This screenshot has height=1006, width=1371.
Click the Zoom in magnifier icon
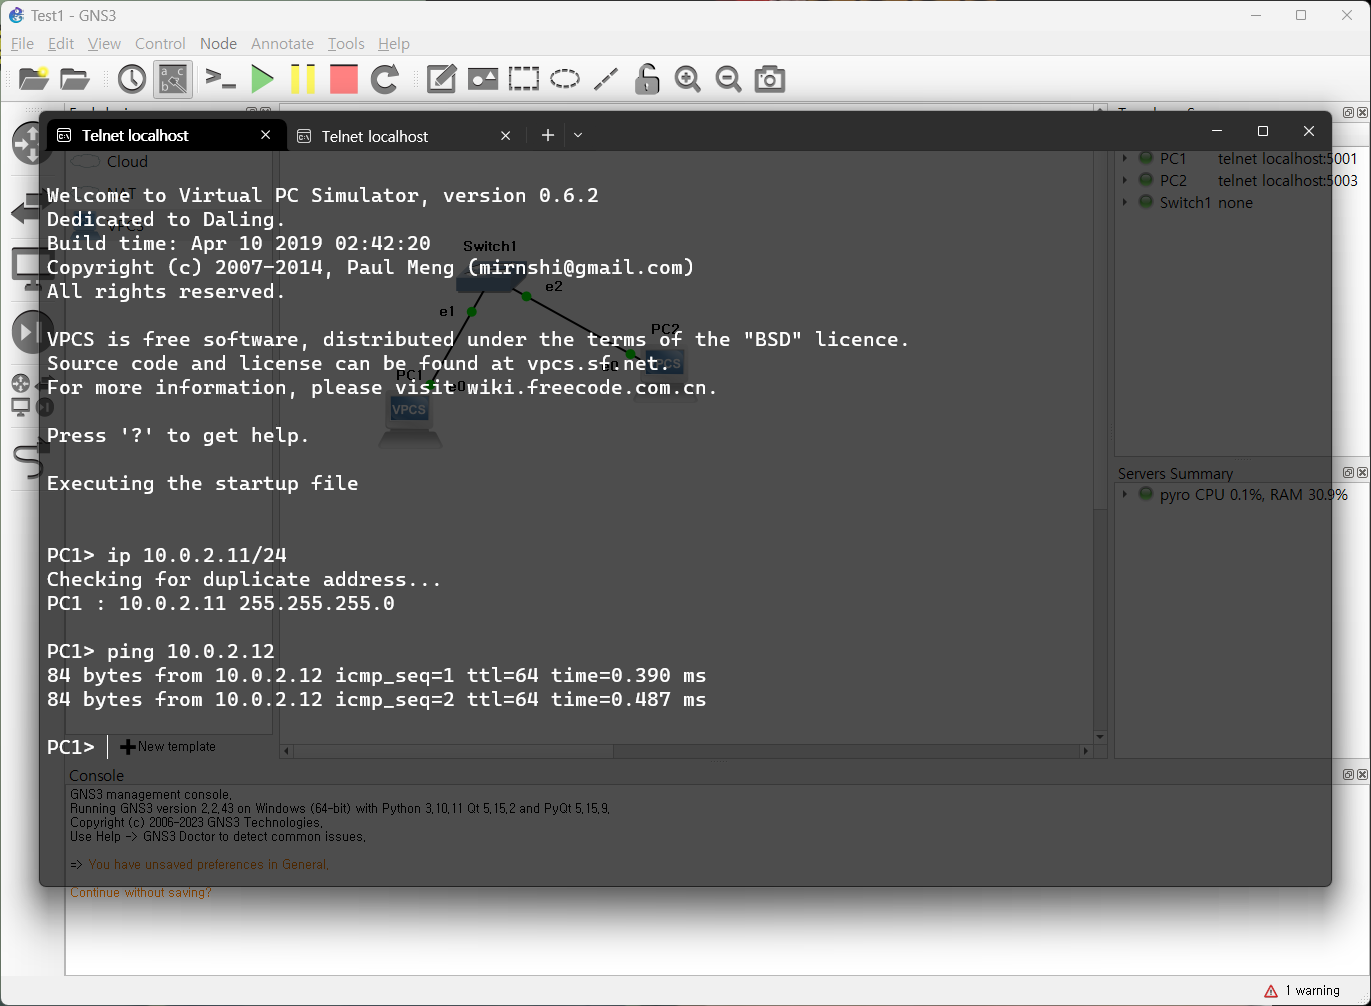[x=688, y=79]
